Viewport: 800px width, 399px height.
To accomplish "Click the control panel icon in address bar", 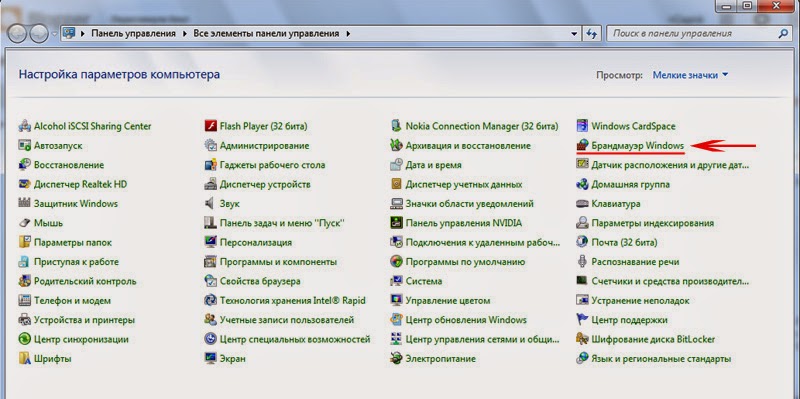I will (69, 34).
